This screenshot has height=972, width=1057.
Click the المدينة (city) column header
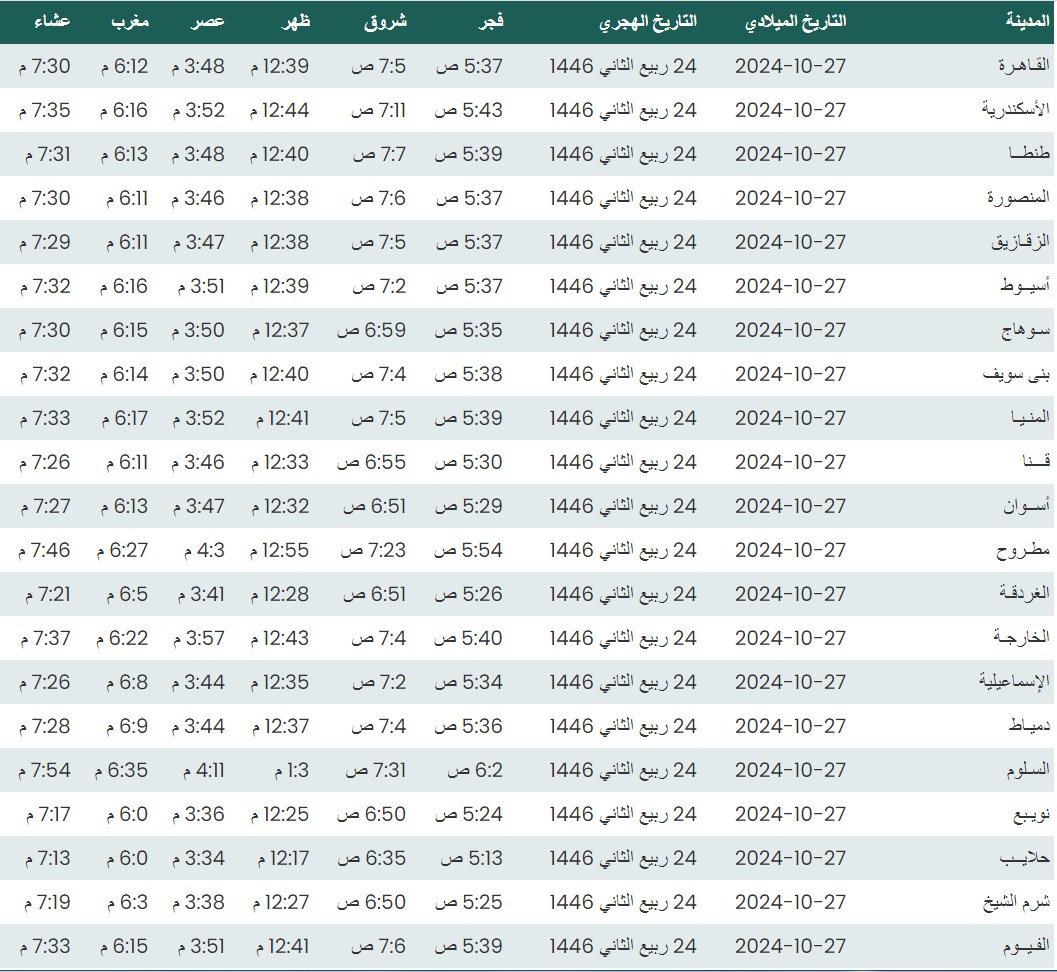pos(1027,21)
